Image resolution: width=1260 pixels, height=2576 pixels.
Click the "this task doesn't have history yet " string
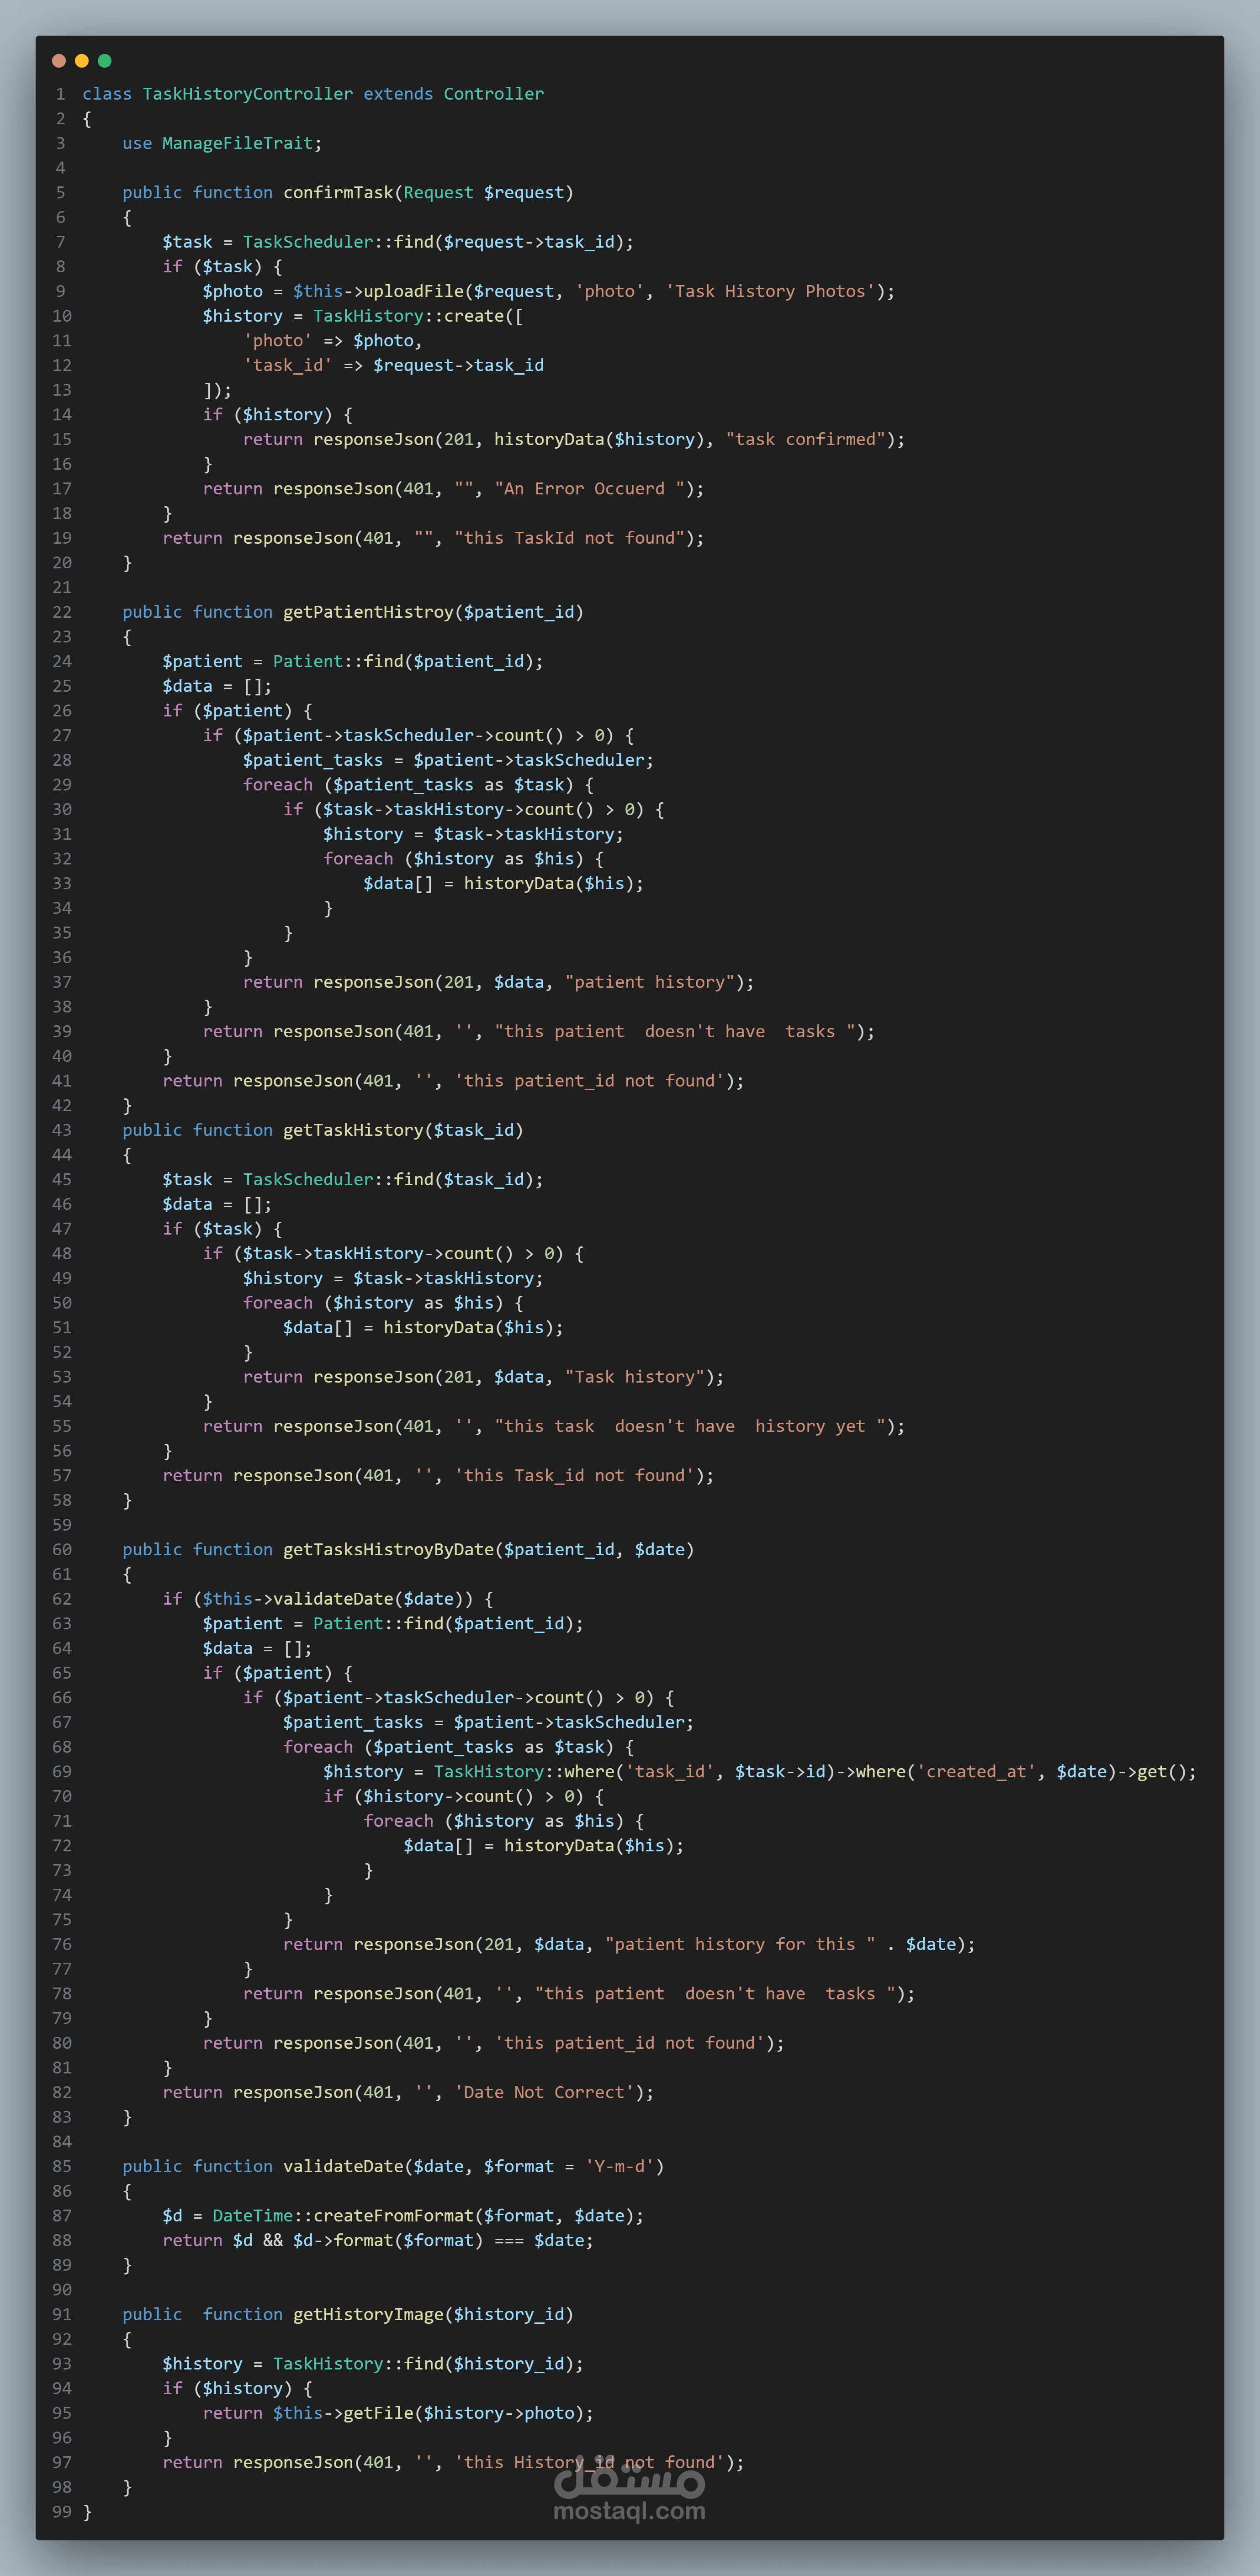(690, 1426)
